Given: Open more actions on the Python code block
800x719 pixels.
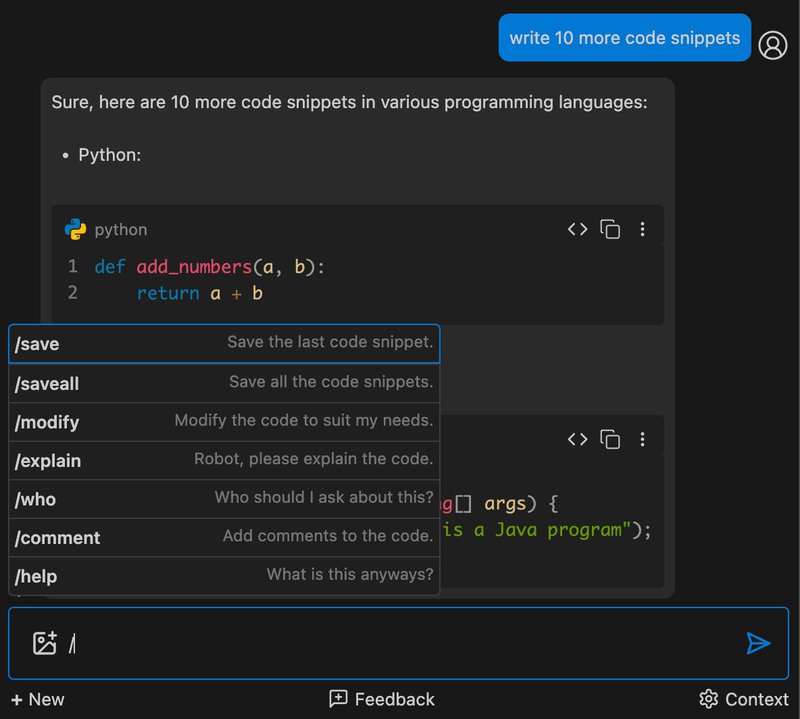Looking at the screenshot, I should tap(643, 229).
